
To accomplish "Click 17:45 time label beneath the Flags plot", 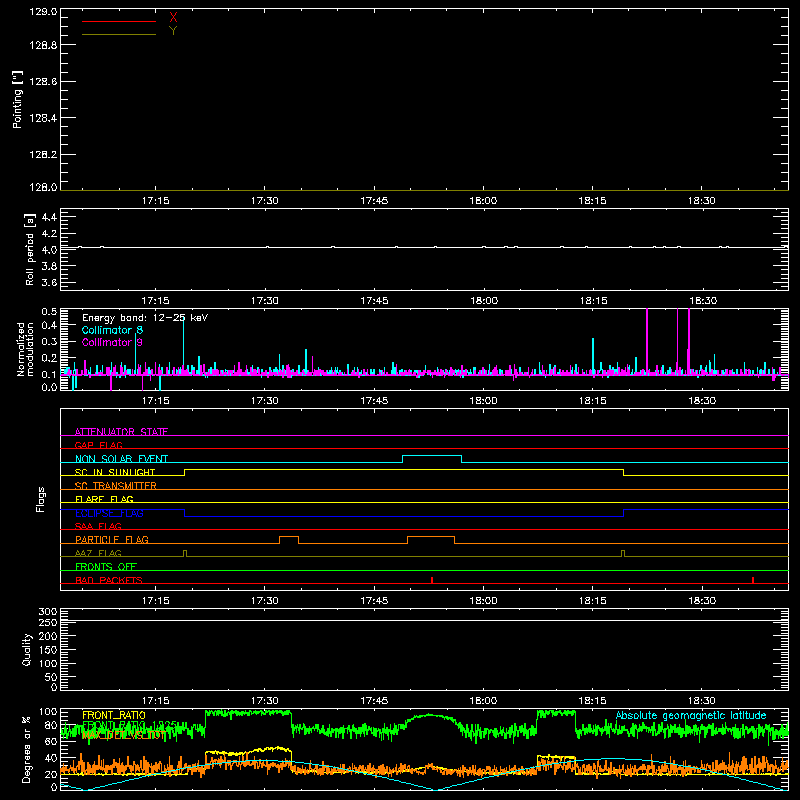I will (x=374, y=601).
